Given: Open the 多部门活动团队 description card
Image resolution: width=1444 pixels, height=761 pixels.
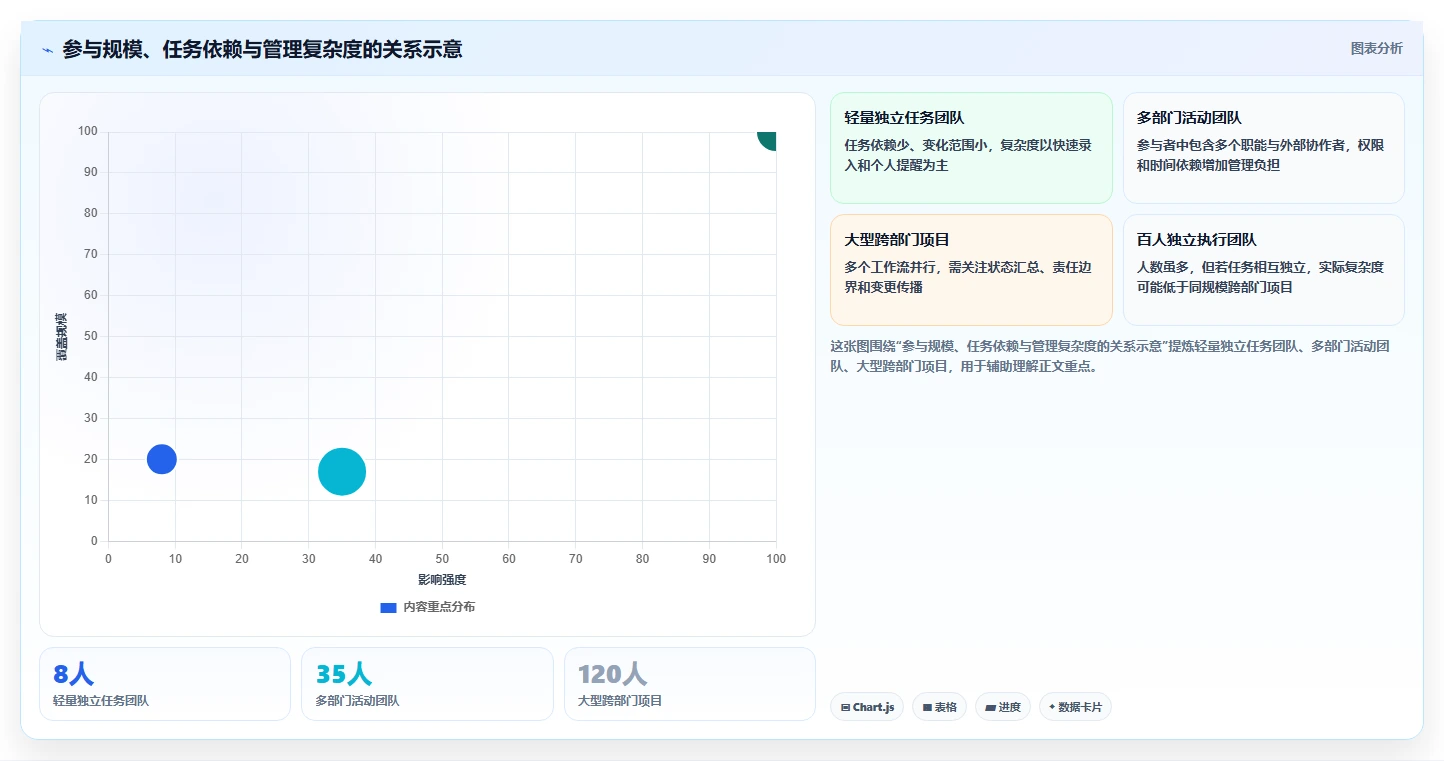Looking at the screenshot, I should click(1263, 148).
